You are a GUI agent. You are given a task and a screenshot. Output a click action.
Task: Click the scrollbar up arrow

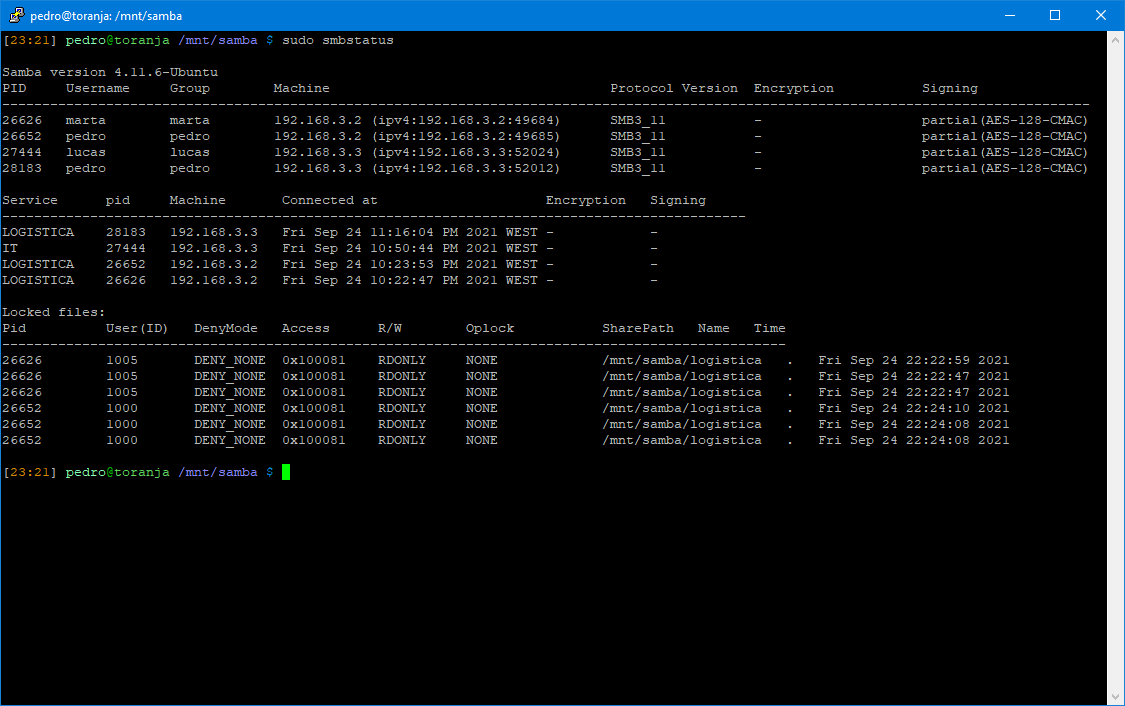(x=1114, y=40)
